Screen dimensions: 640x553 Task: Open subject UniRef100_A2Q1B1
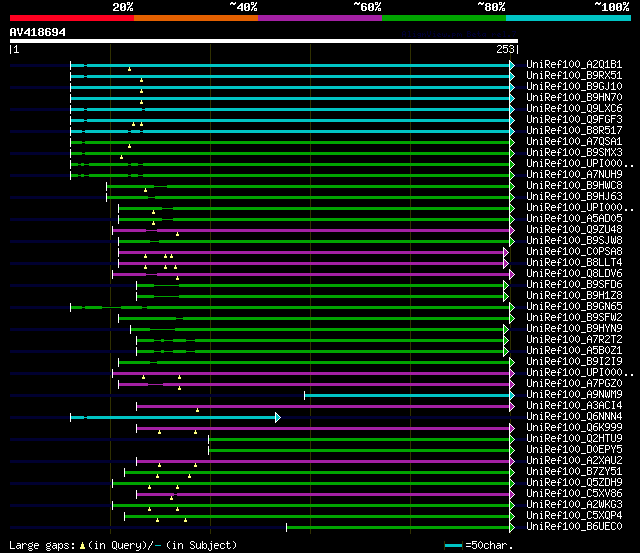click(x=574, y=64)
